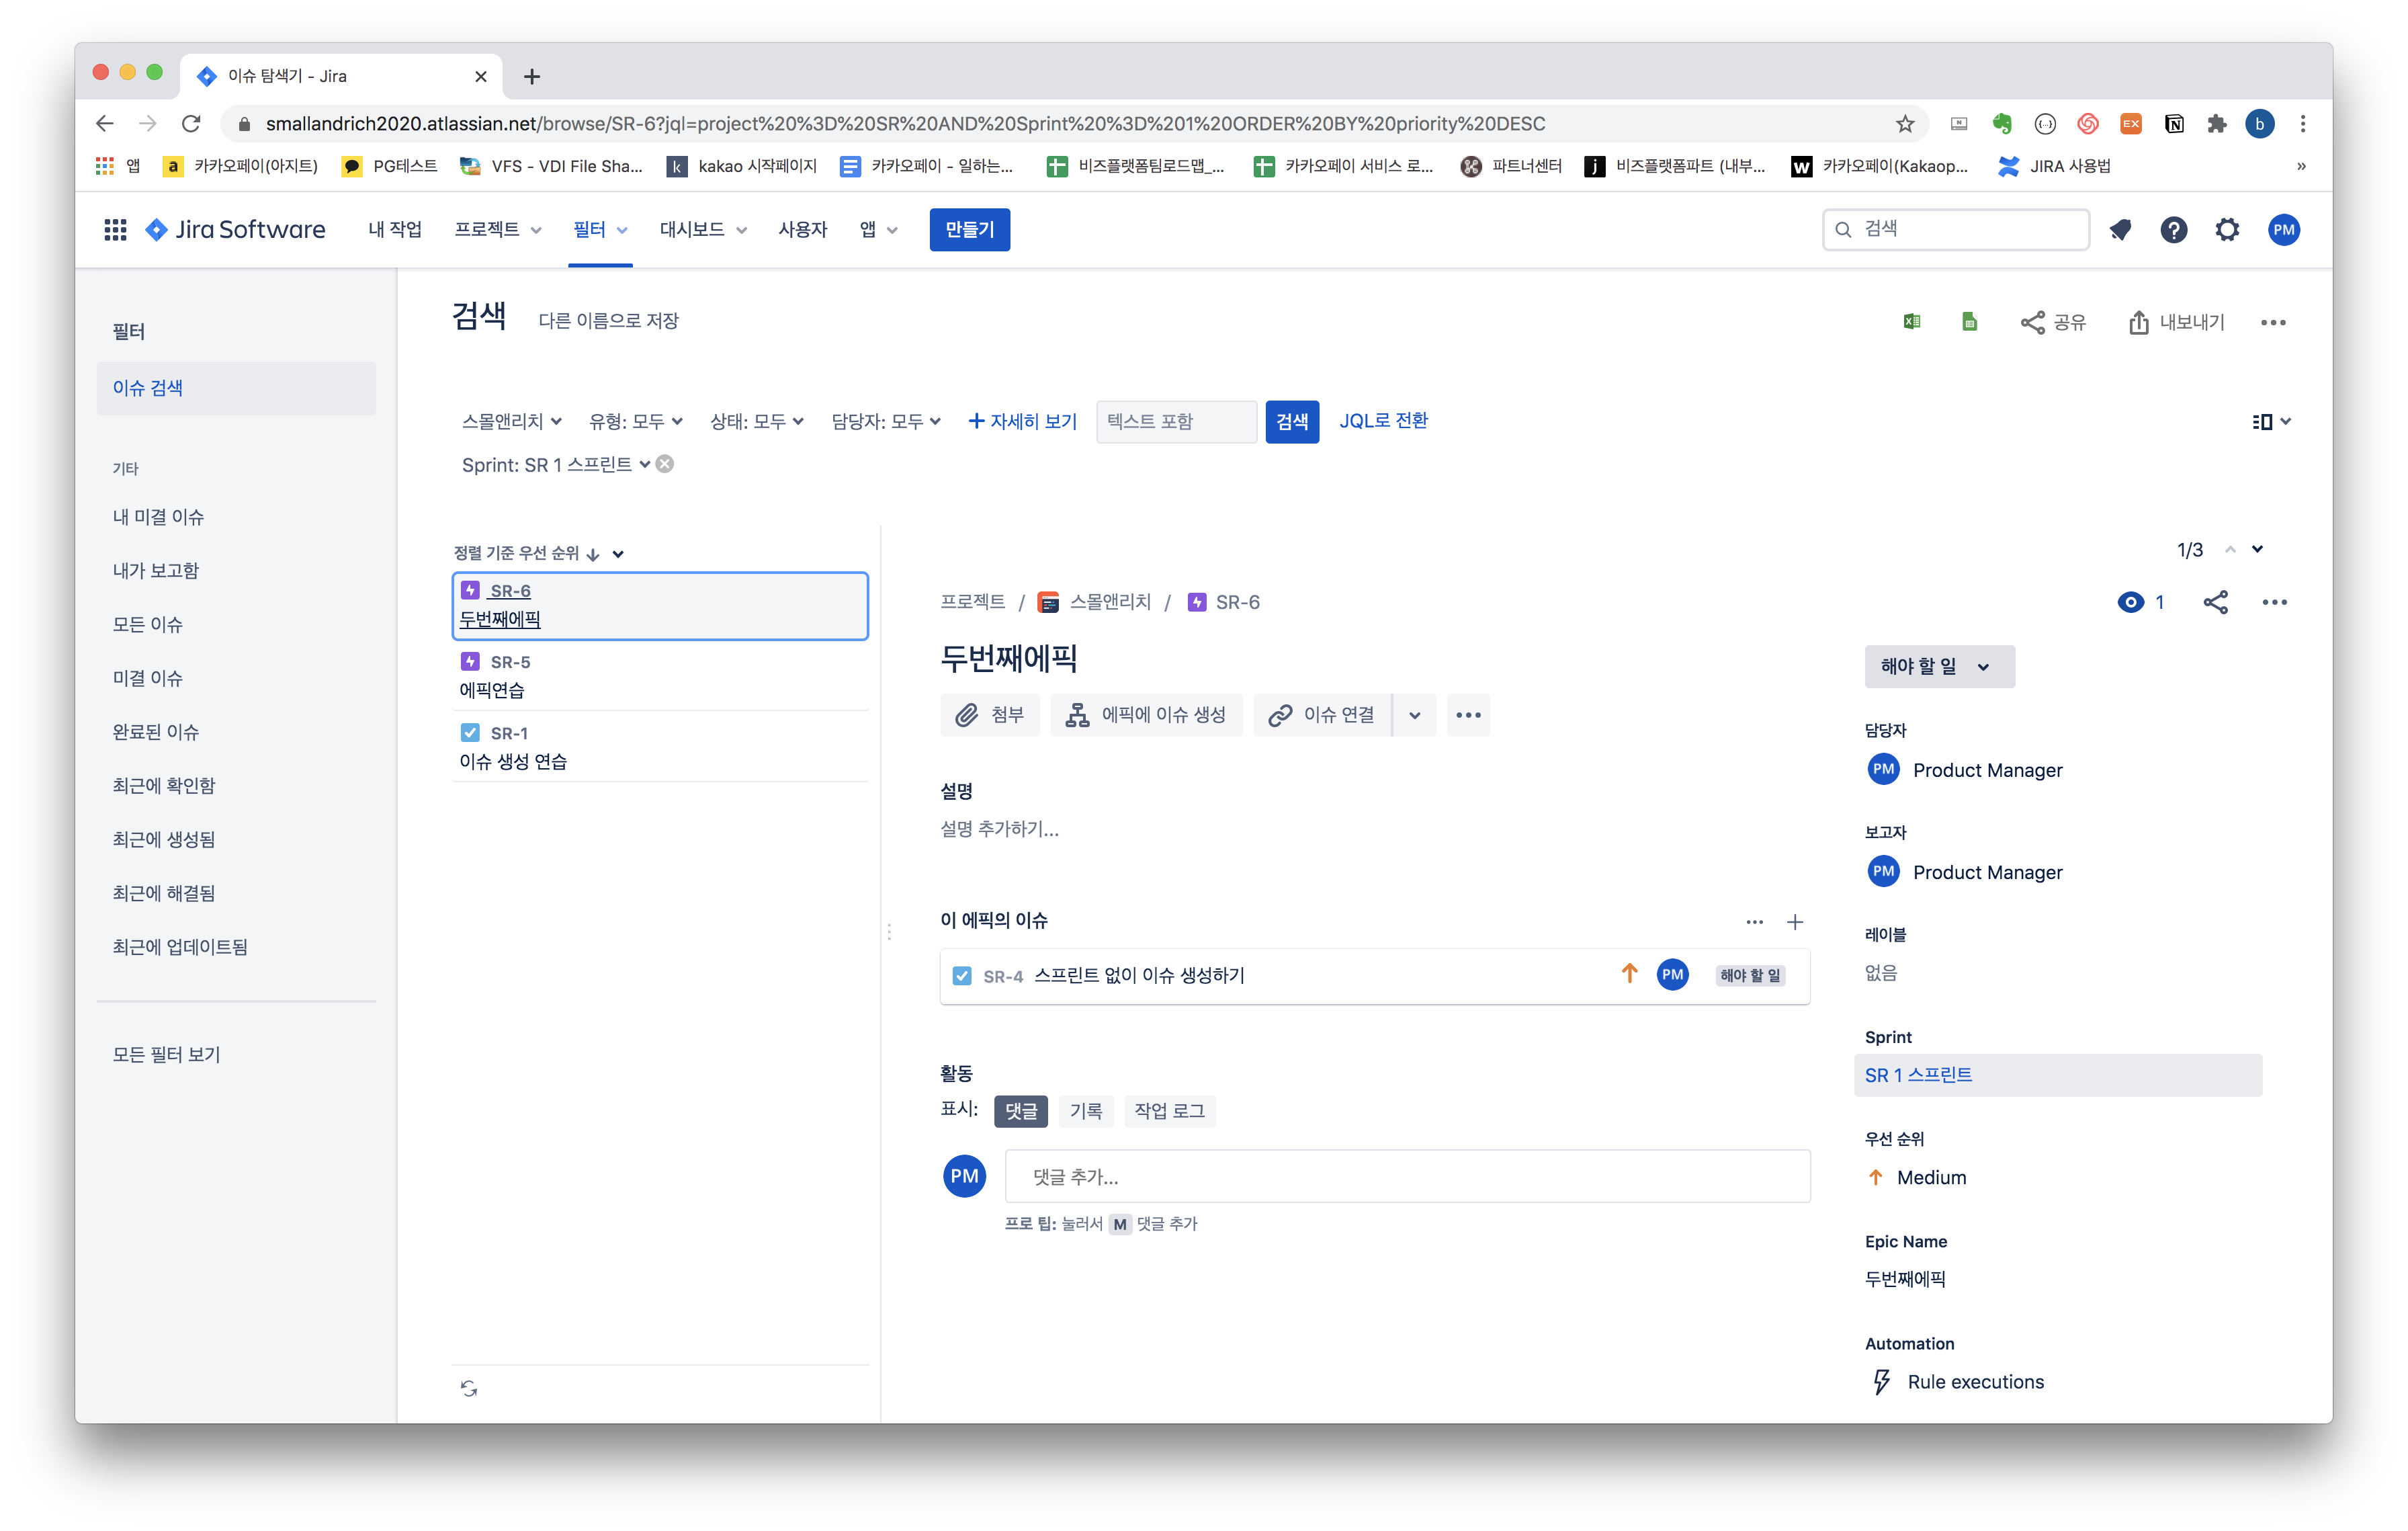The image size is (2408, 1531).
Task: Click the refresh icon below the issue list
Action: pyautogui.click(x=469, y=1388)
